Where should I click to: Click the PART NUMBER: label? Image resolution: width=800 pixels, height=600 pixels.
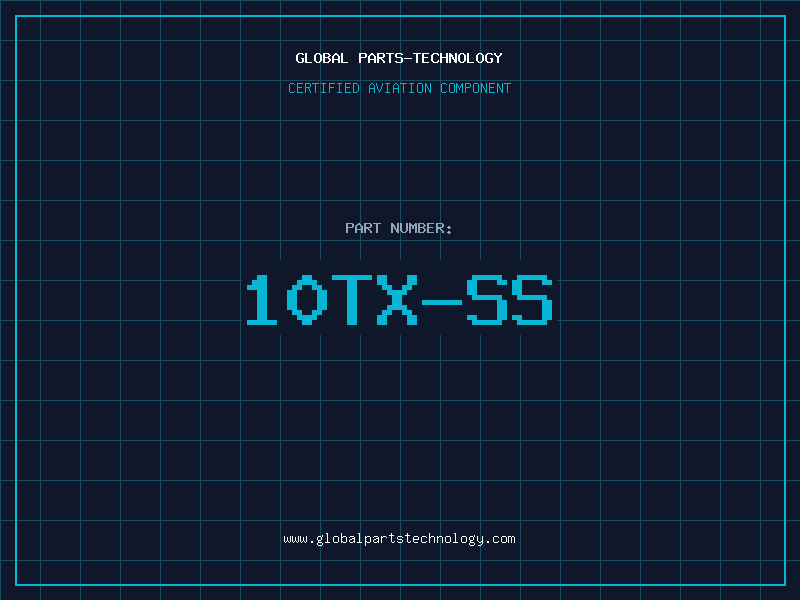399,228
